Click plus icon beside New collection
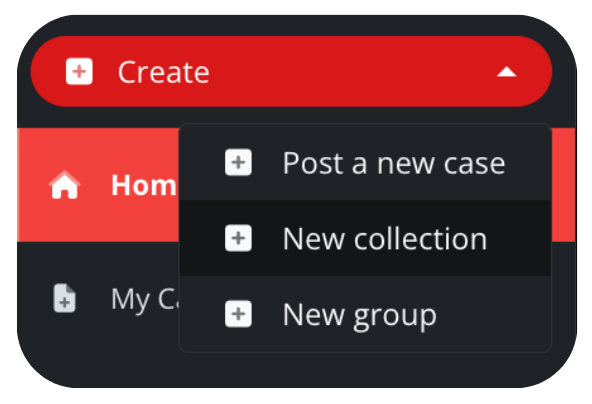Image resolution: width=592 pixels, height=404 pixels. click(x=238, y=238)
